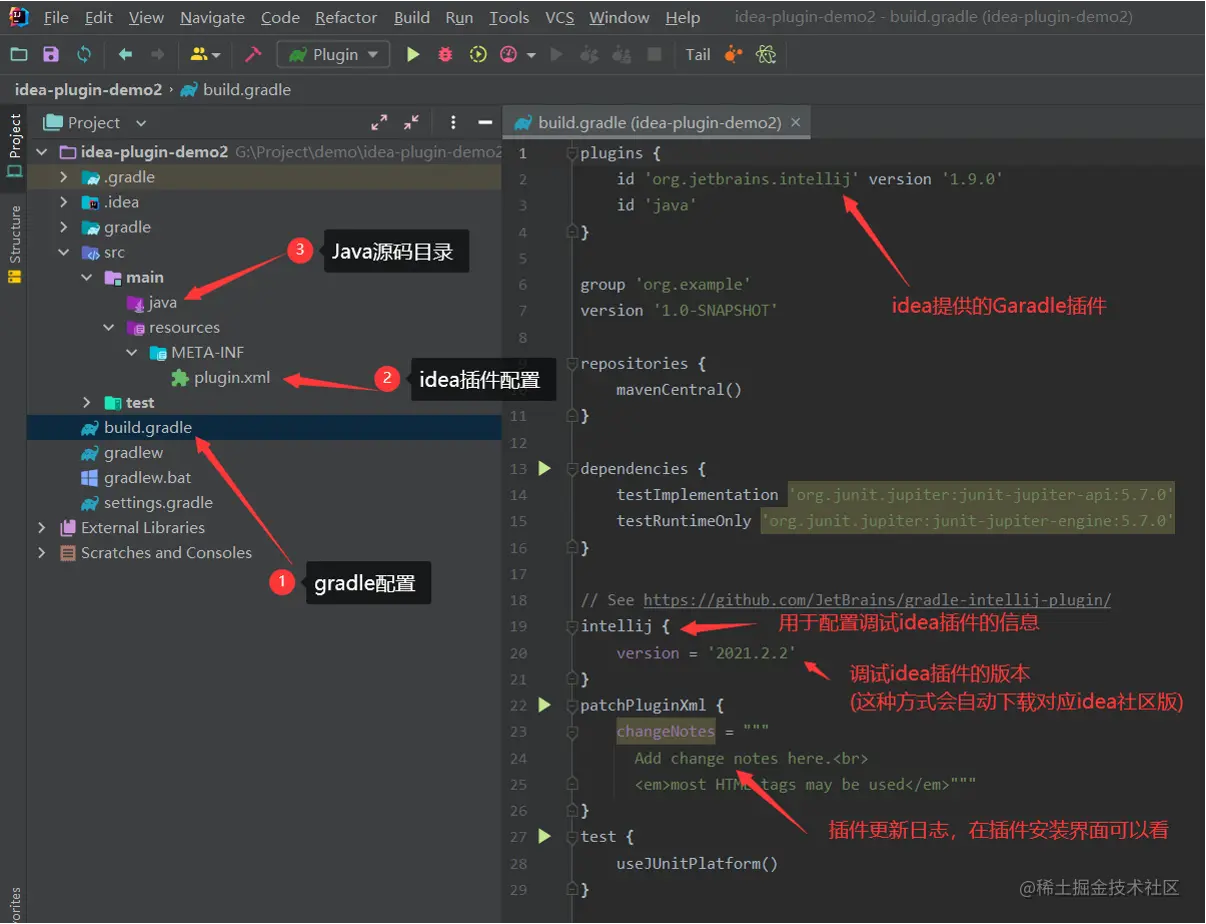
Task: Click the Profiler run icon
Action: coord(509,55)
